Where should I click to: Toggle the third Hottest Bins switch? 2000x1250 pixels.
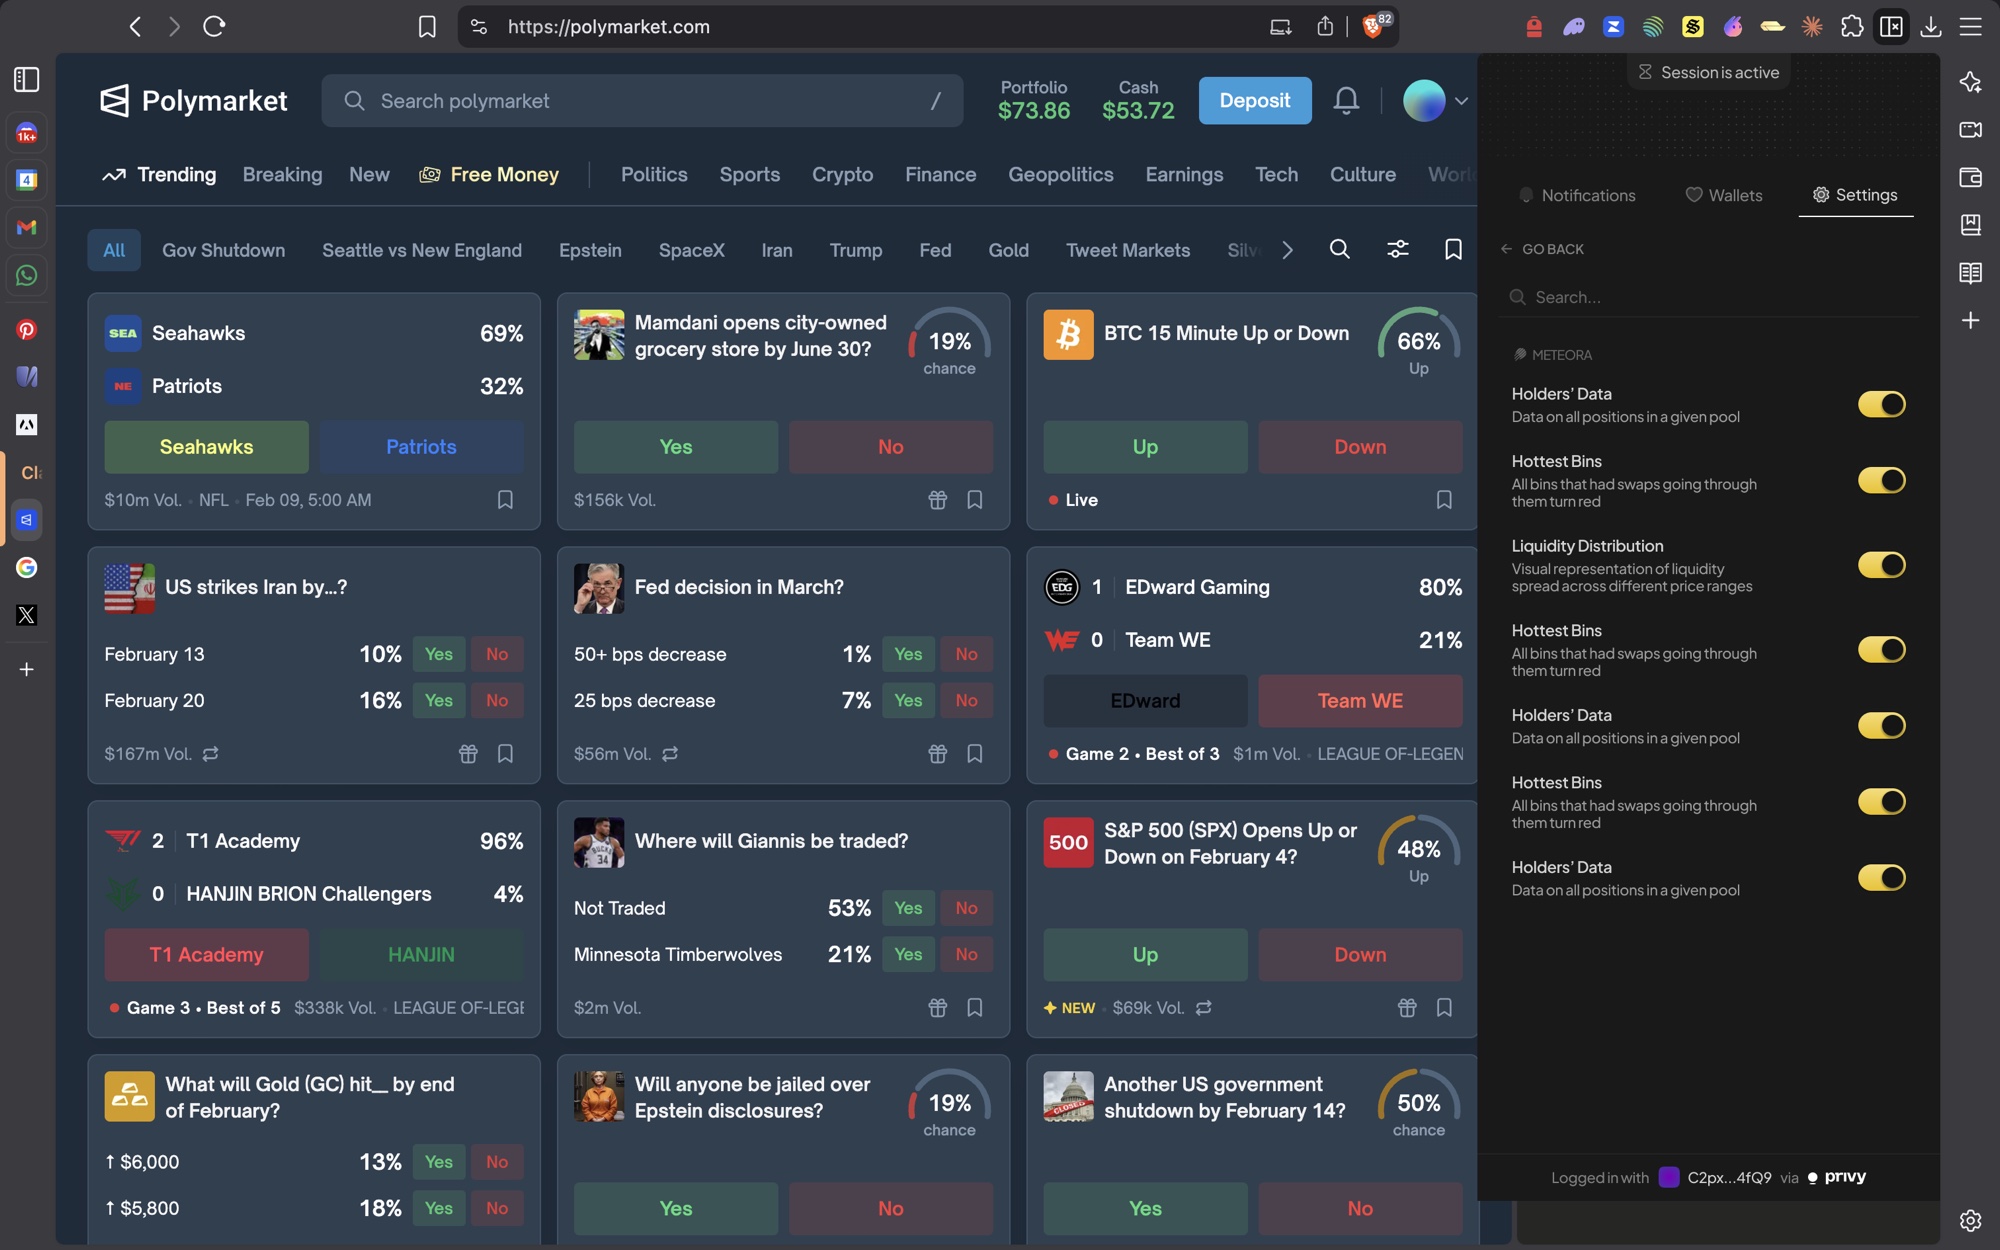[x=1881, y=801]
